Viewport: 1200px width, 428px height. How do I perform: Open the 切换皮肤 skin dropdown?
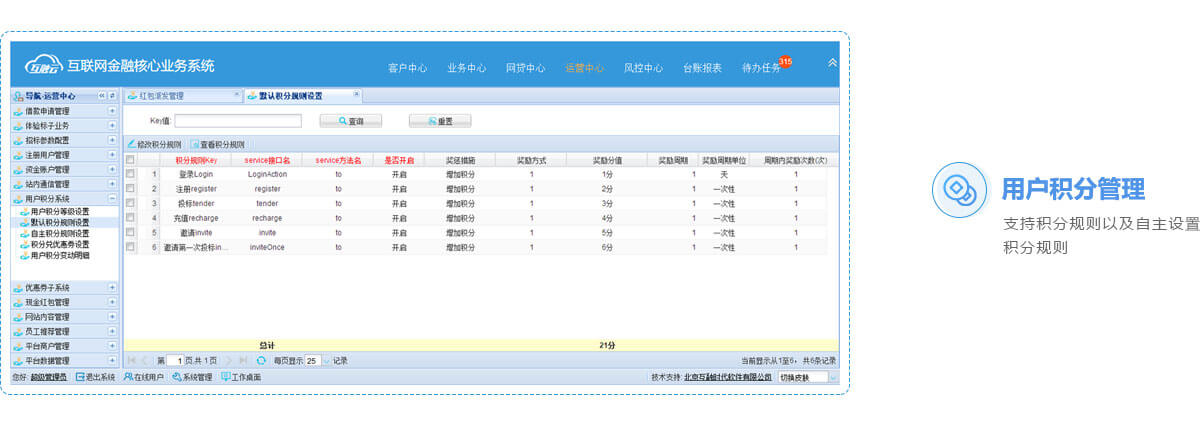tap(832, 378)
